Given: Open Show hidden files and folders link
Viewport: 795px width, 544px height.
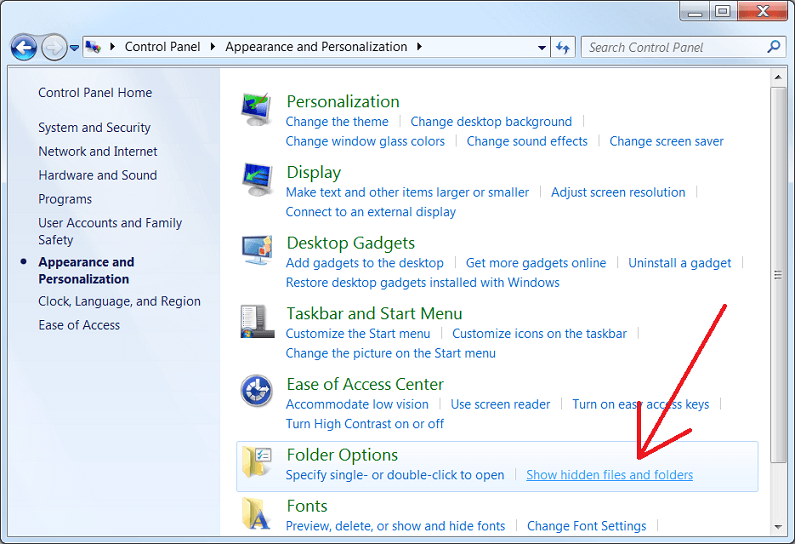Looking at the screenshot, I should pos(609,475).
